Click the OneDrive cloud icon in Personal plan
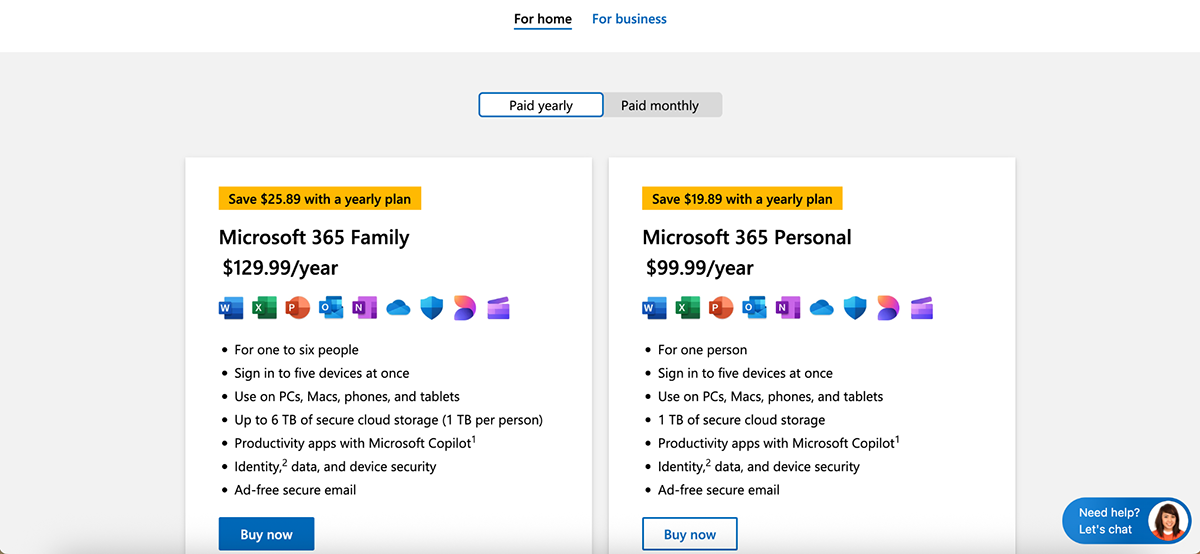The image size is (1200, 554). [x=822, y=308]
